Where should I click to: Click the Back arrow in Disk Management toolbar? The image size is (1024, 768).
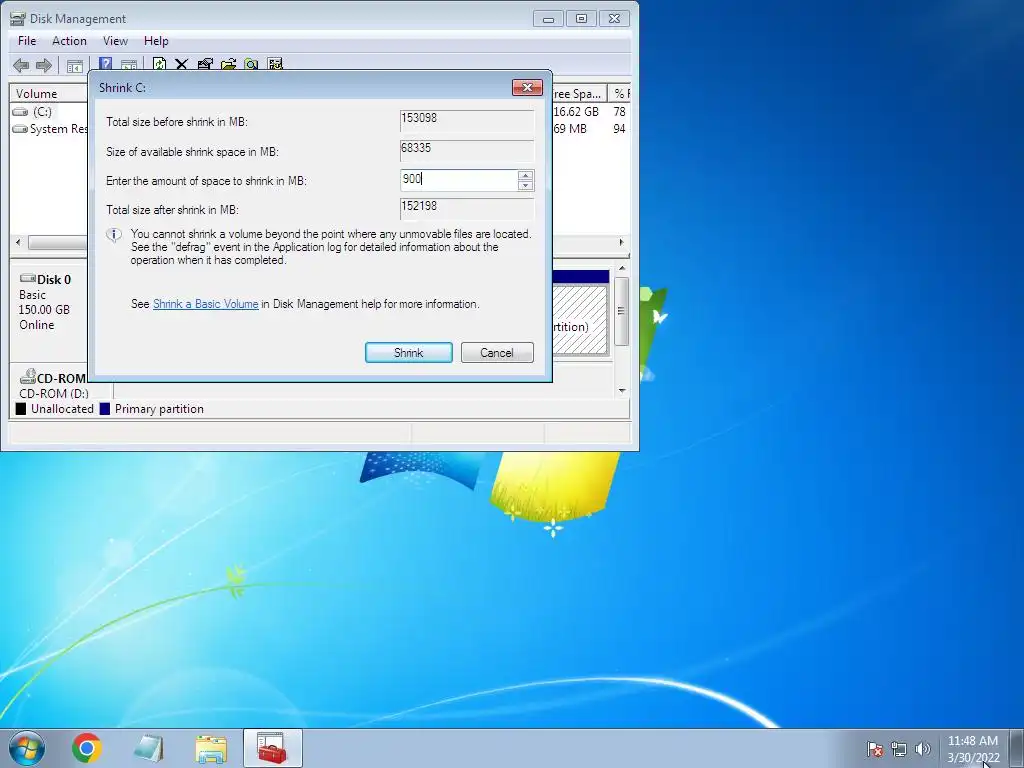coord(21,65)
